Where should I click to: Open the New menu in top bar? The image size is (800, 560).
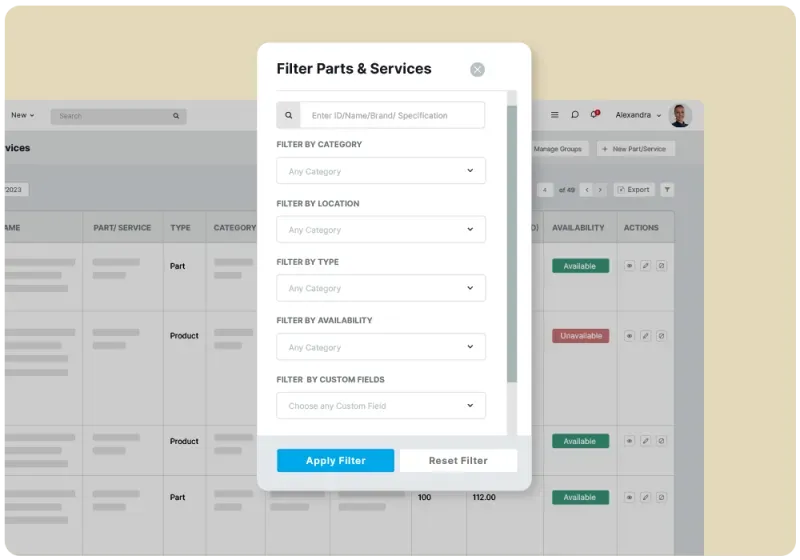[22, 116]
